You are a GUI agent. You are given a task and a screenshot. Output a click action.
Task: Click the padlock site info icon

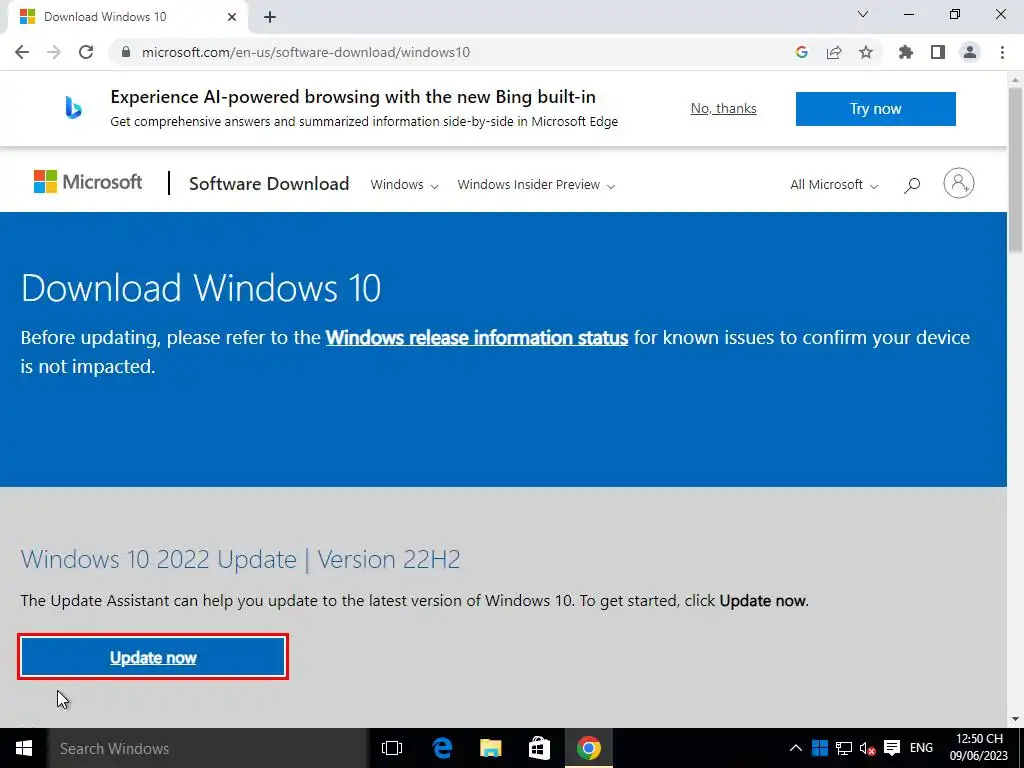(x=126, y=52)
